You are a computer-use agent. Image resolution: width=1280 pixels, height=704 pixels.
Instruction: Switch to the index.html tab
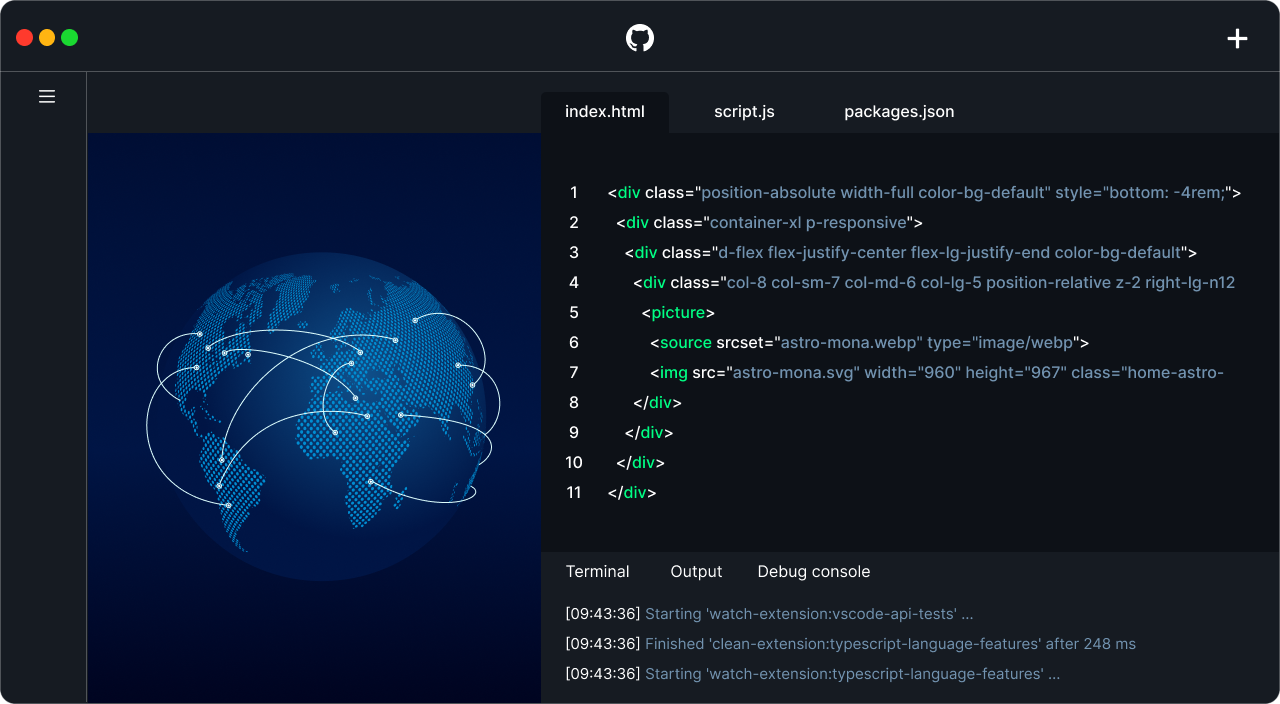point(604,112)
